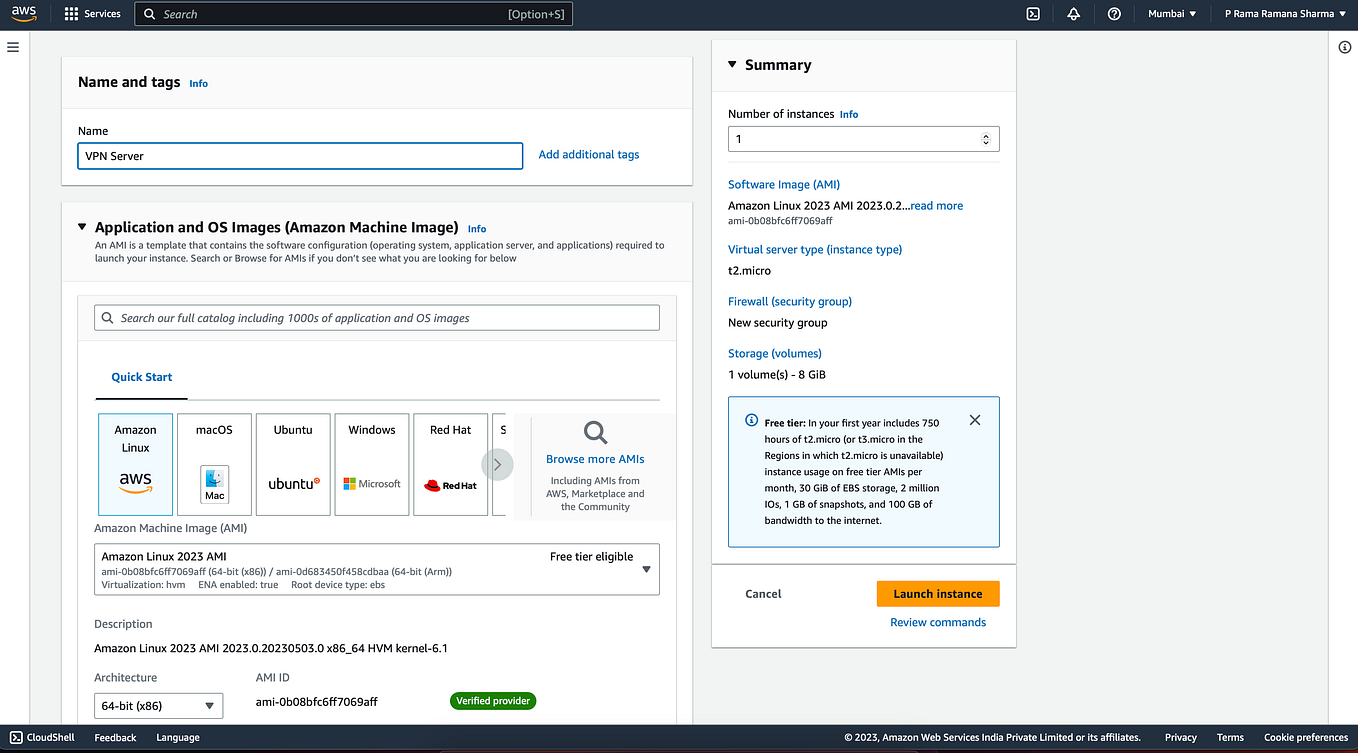This screenshot has height=753, width=1358.
Task: Expand the sidebar with the hamburger icon
Action: click(13, 46)
